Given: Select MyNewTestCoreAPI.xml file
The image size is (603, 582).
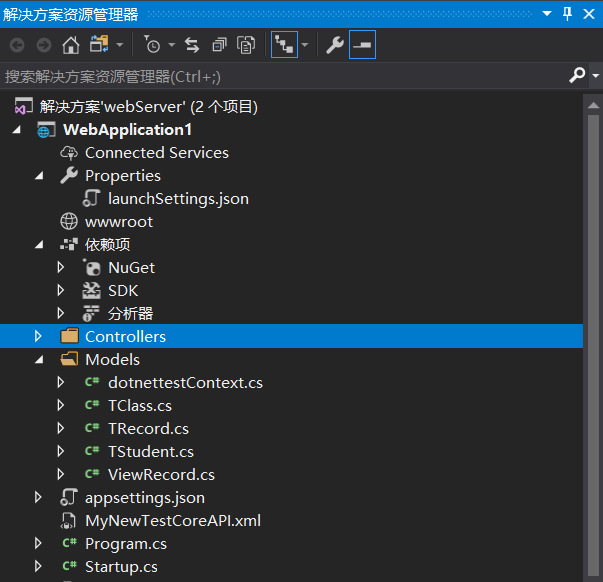Looking at the screenshot, I should pos(173,521).
